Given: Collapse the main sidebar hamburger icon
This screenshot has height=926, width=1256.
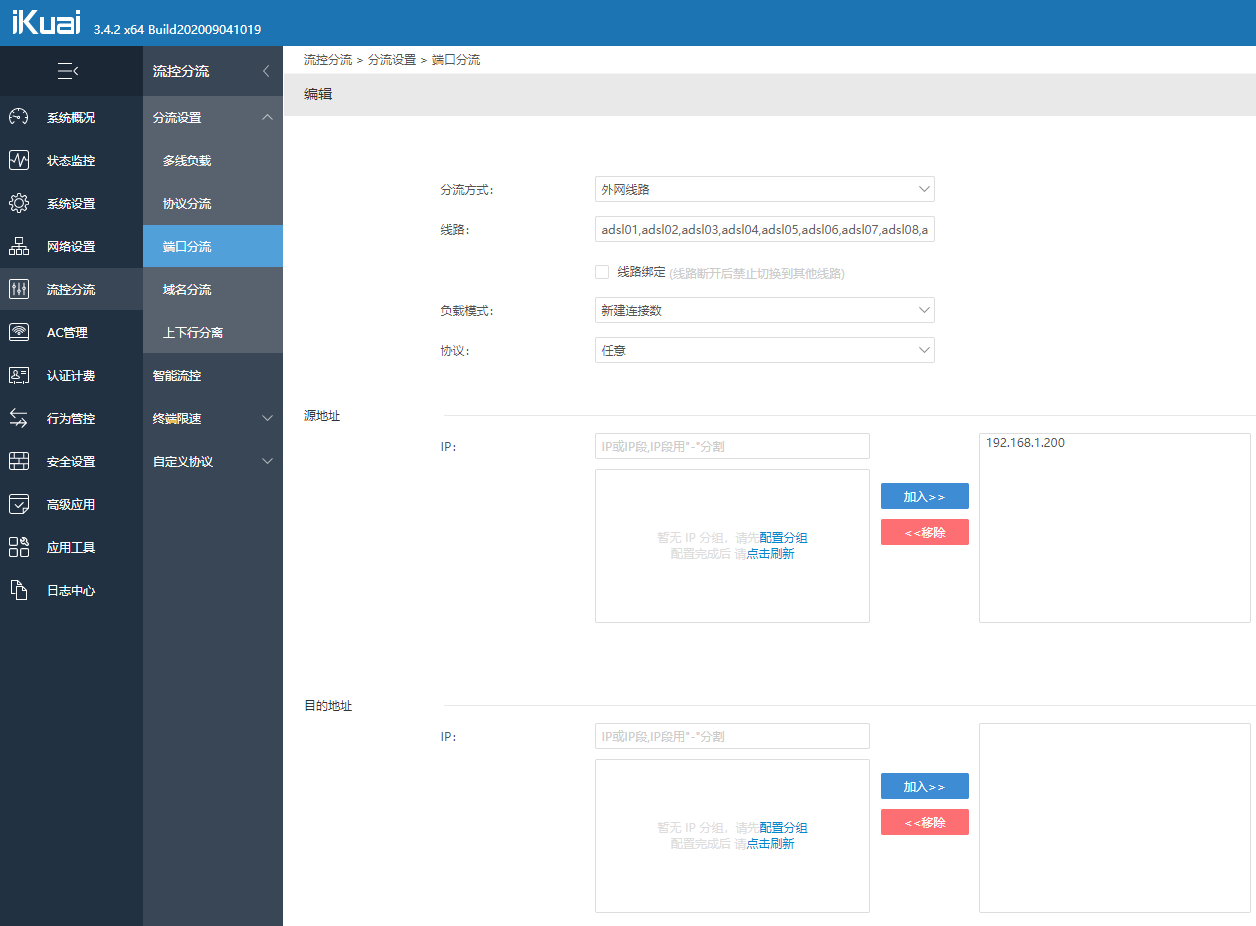Looking at the screenshot, I should [68, 71].
